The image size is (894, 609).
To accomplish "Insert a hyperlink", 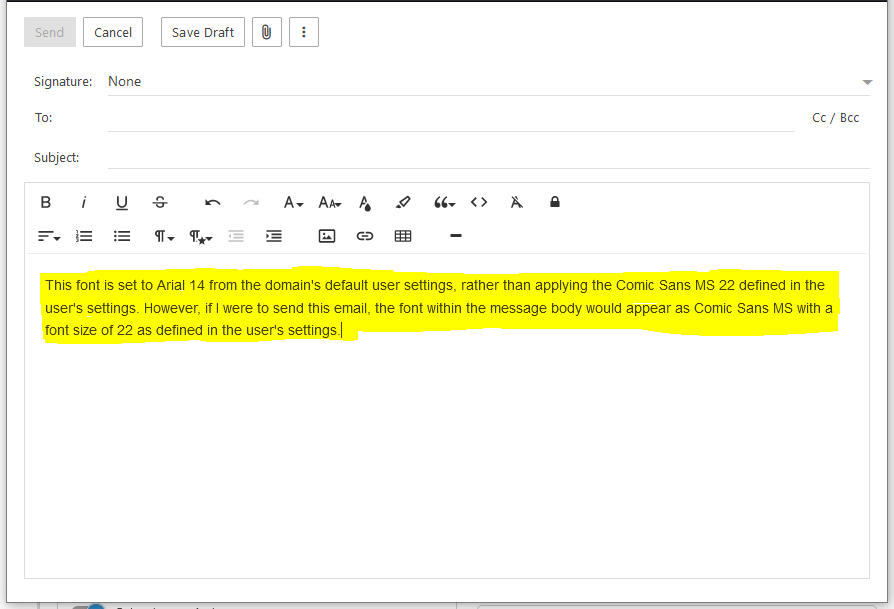I will click(365, 236).
